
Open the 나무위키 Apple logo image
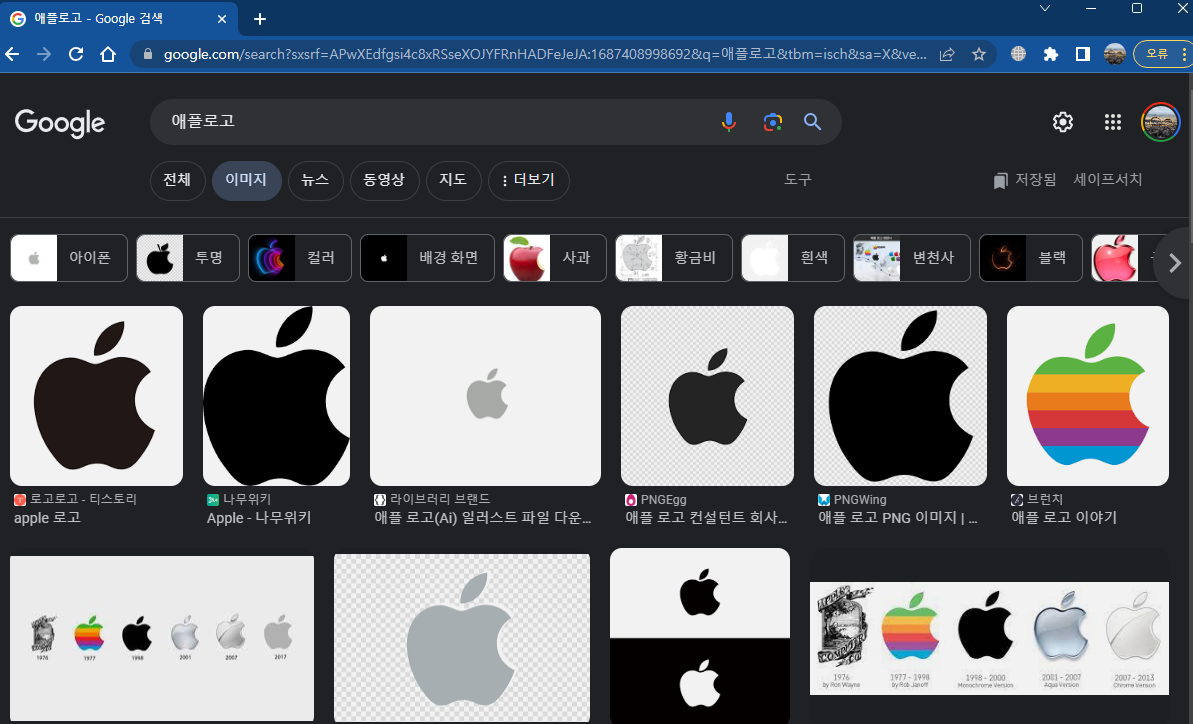click(x=276, y=395)
